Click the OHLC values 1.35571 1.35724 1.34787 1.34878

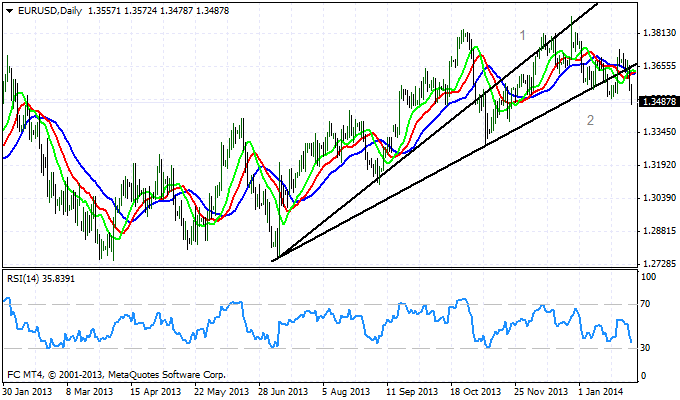tap(158, 11)
